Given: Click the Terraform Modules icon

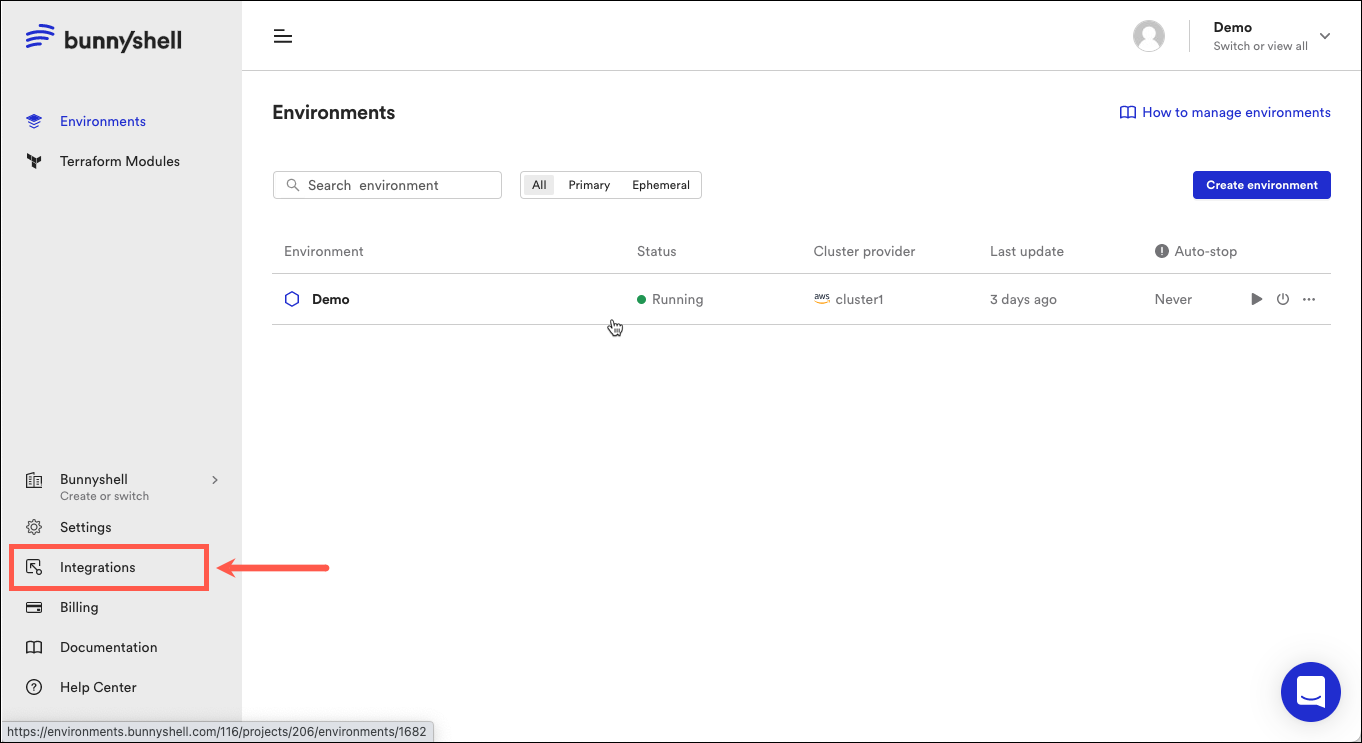Looking at the screenshot, I should click(34, 161).
